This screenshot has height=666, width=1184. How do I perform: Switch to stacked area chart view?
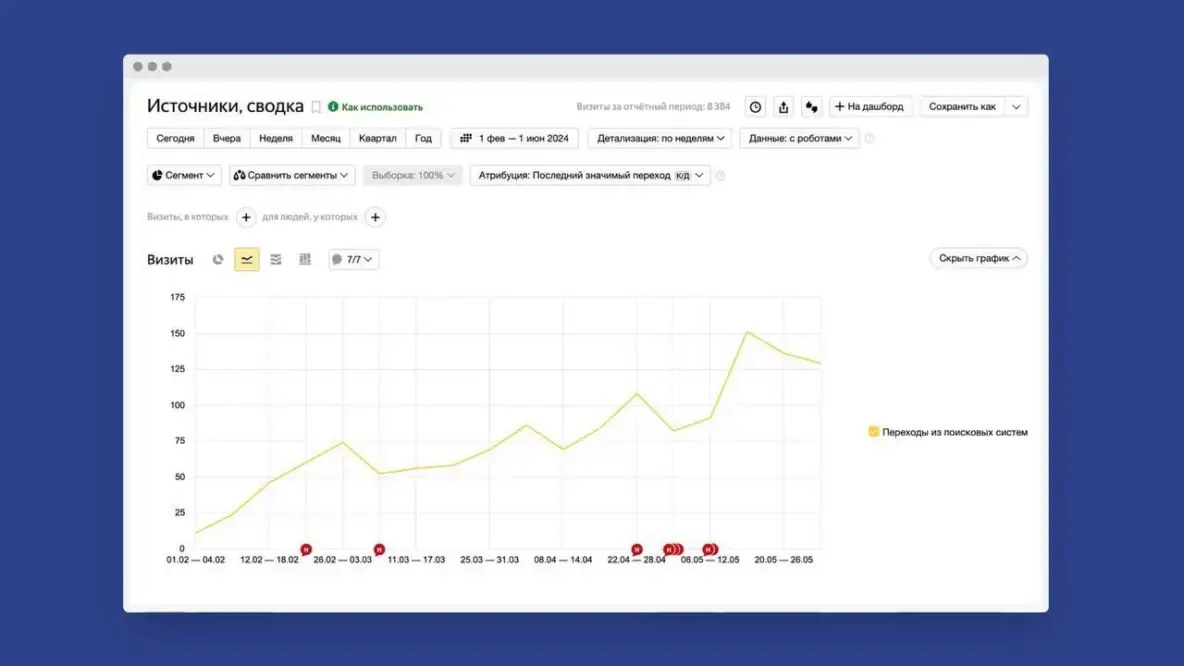[276, 260]
